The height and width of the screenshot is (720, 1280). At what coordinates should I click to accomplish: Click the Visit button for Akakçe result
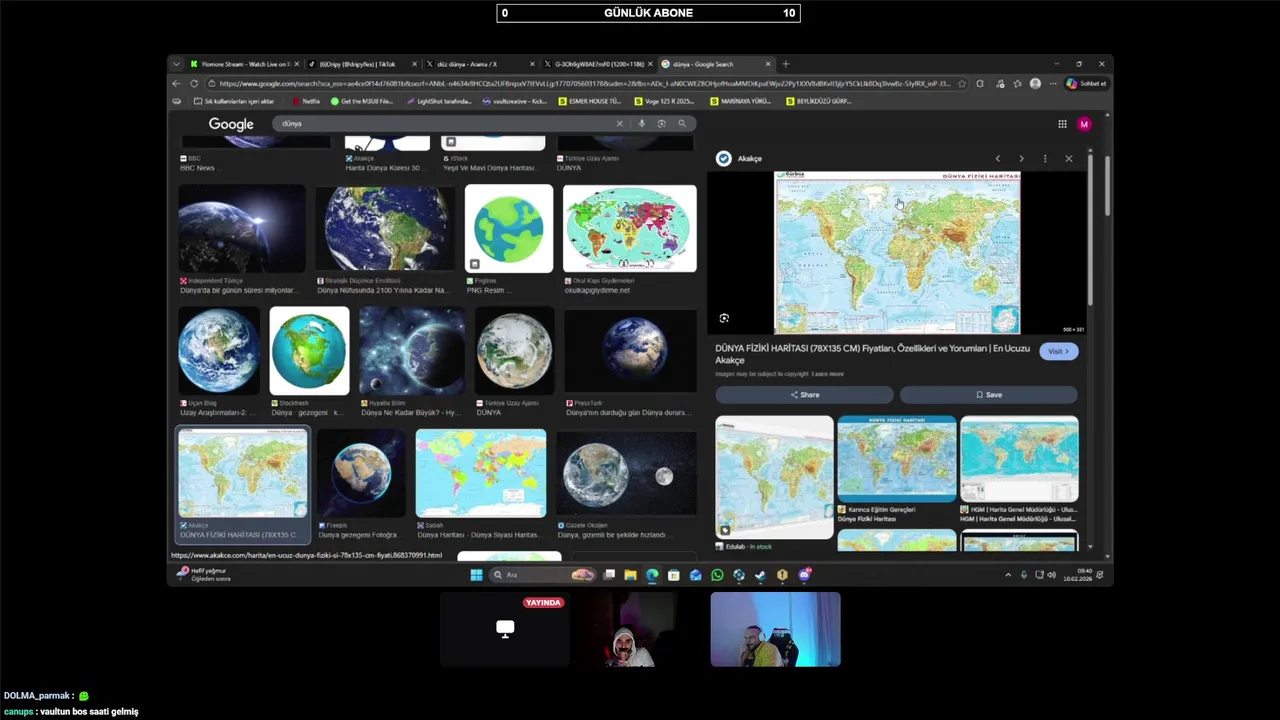1059,352
